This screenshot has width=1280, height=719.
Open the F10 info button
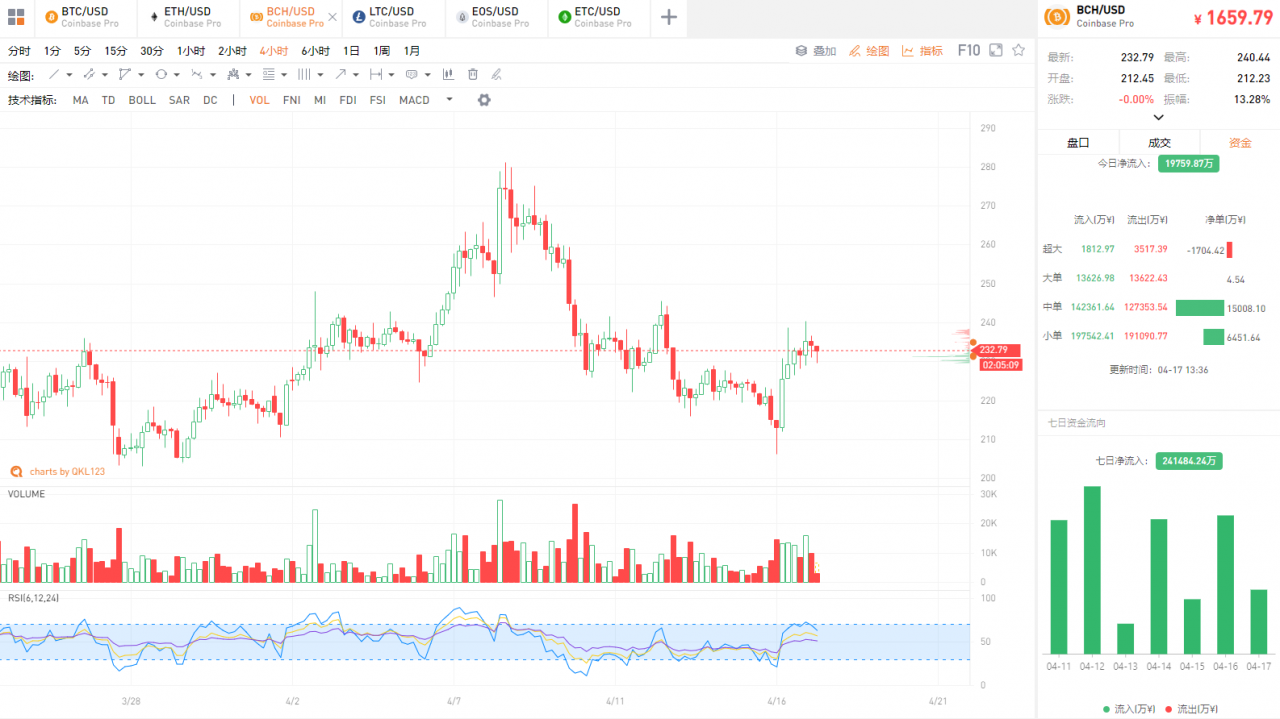968,50
